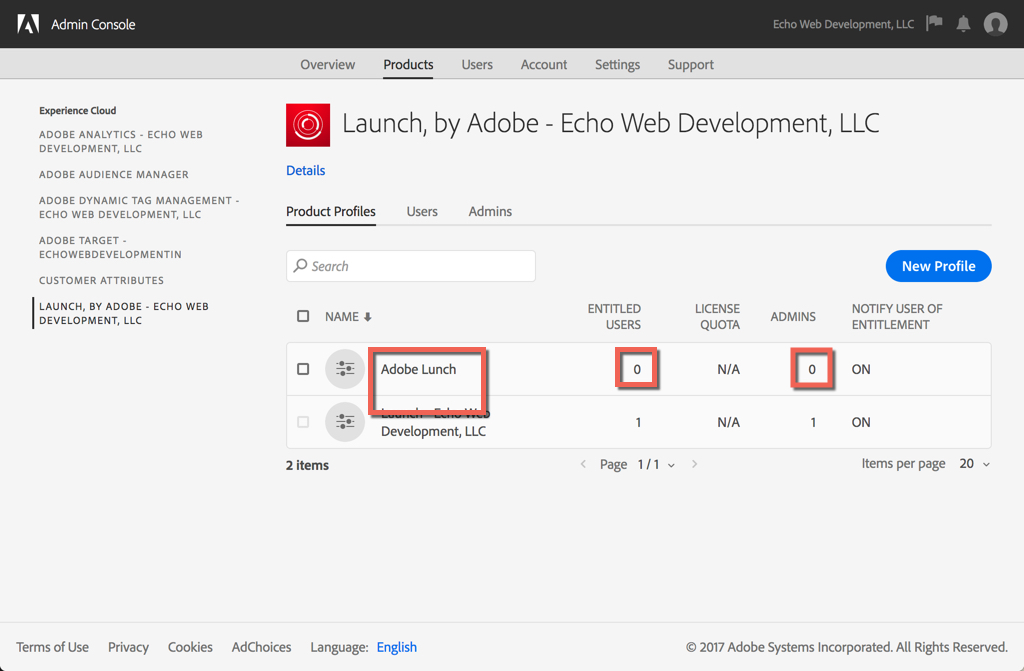Open the Overview tab
The width and height of the screenshot is (1024, 671).
coord(328,65)
